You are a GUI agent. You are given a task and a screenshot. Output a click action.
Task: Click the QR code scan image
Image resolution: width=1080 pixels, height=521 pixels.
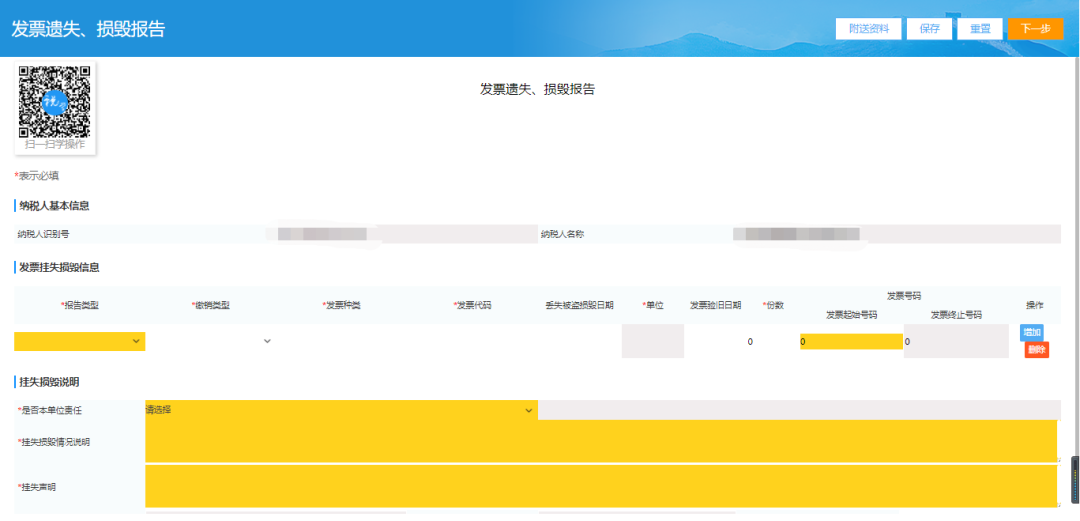[55, 101]
